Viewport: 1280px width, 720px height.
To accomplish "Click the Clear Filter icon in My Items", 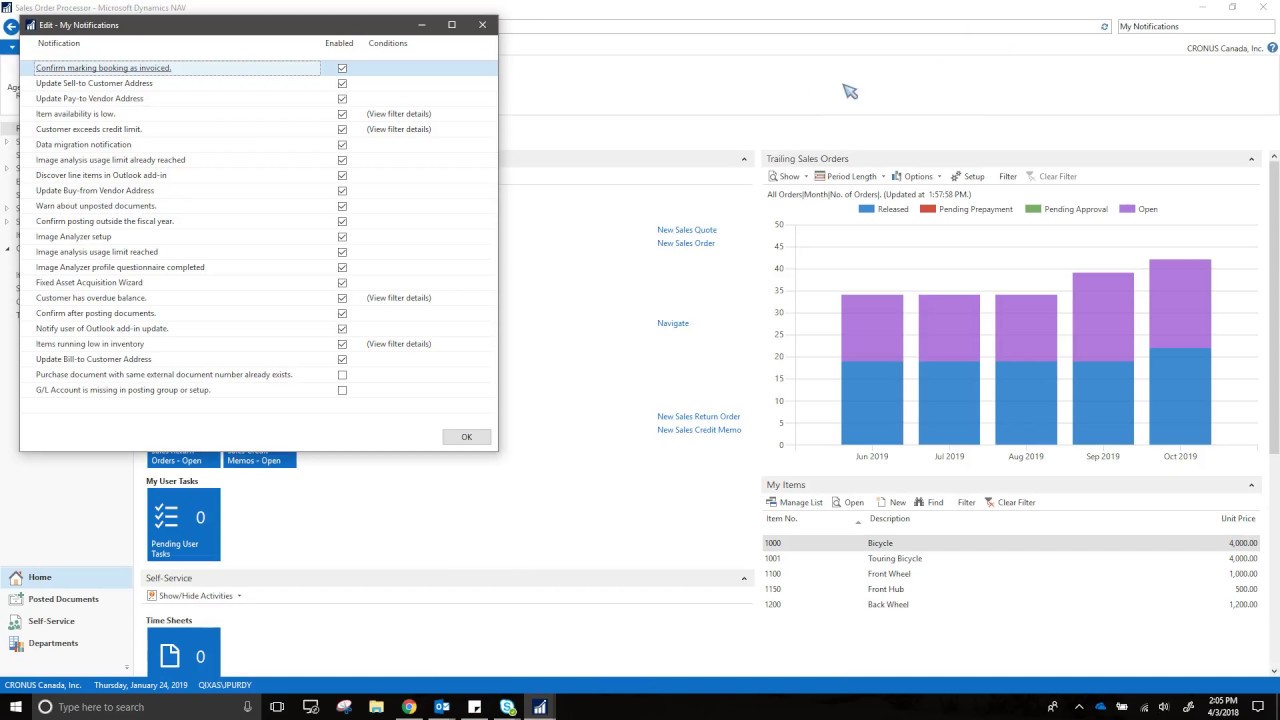I will (x=990, y=502).
